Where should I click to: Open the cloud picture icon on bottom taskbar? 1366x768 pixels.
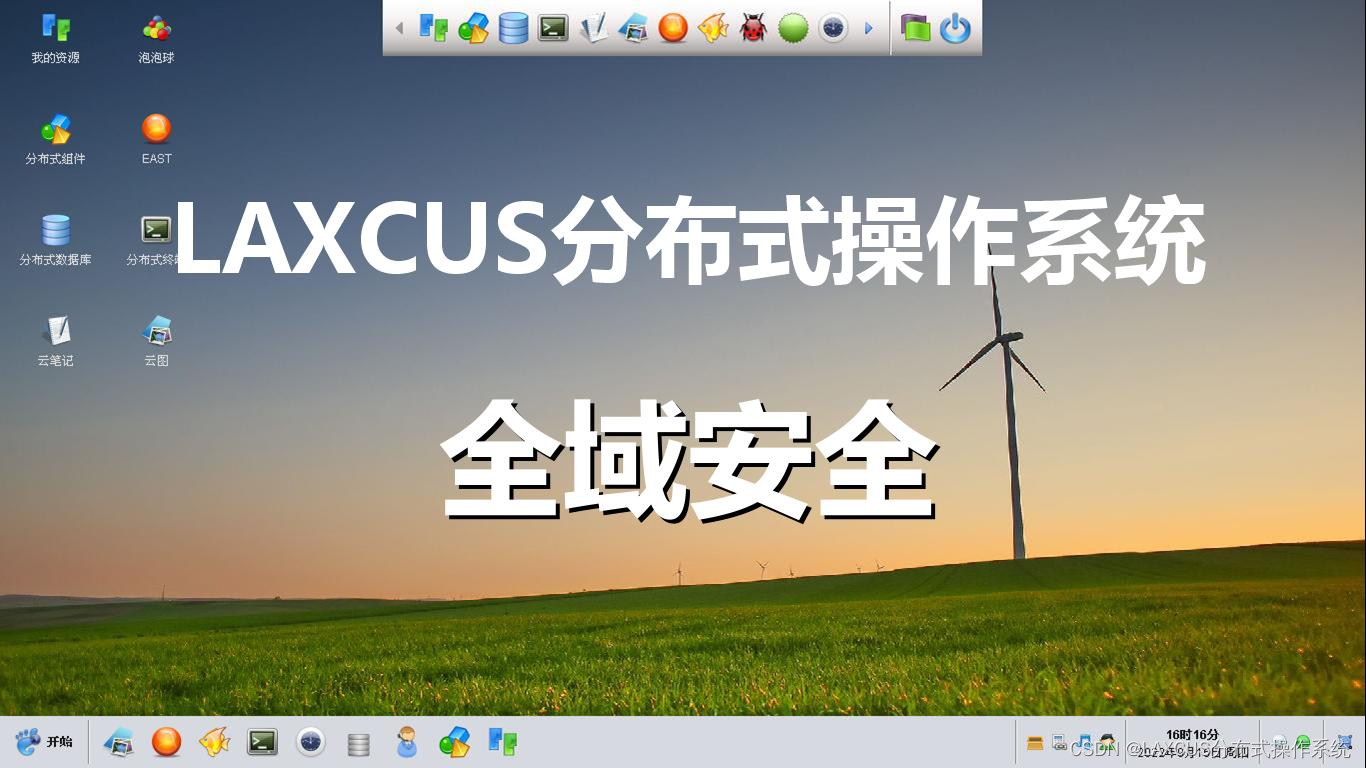point(119,742)
